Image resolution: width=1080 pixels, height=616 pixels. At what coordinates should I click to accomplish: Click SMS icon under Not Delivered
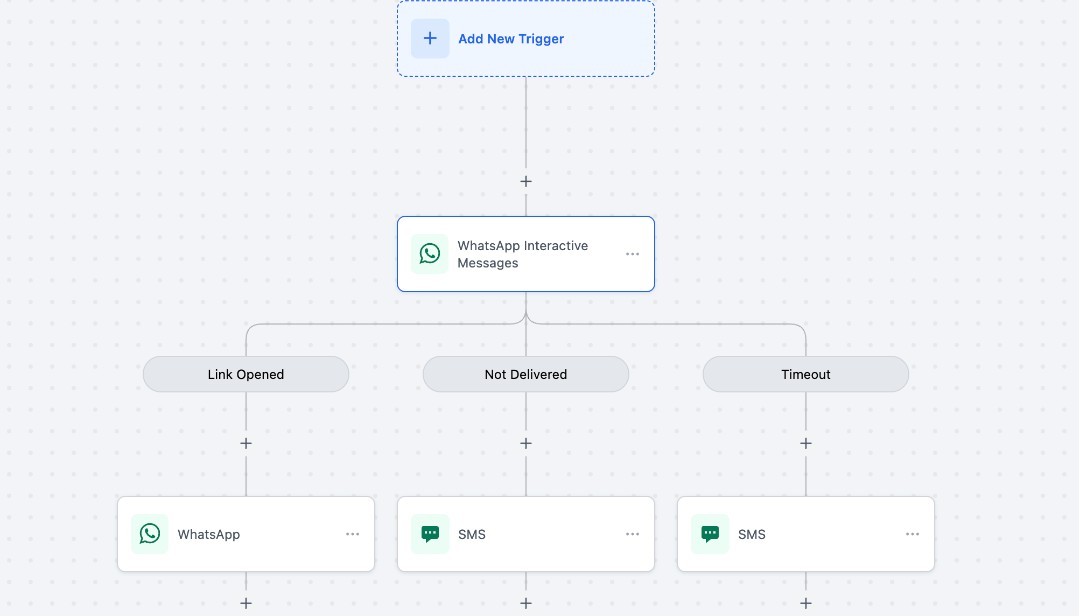[x=430, y=534]
